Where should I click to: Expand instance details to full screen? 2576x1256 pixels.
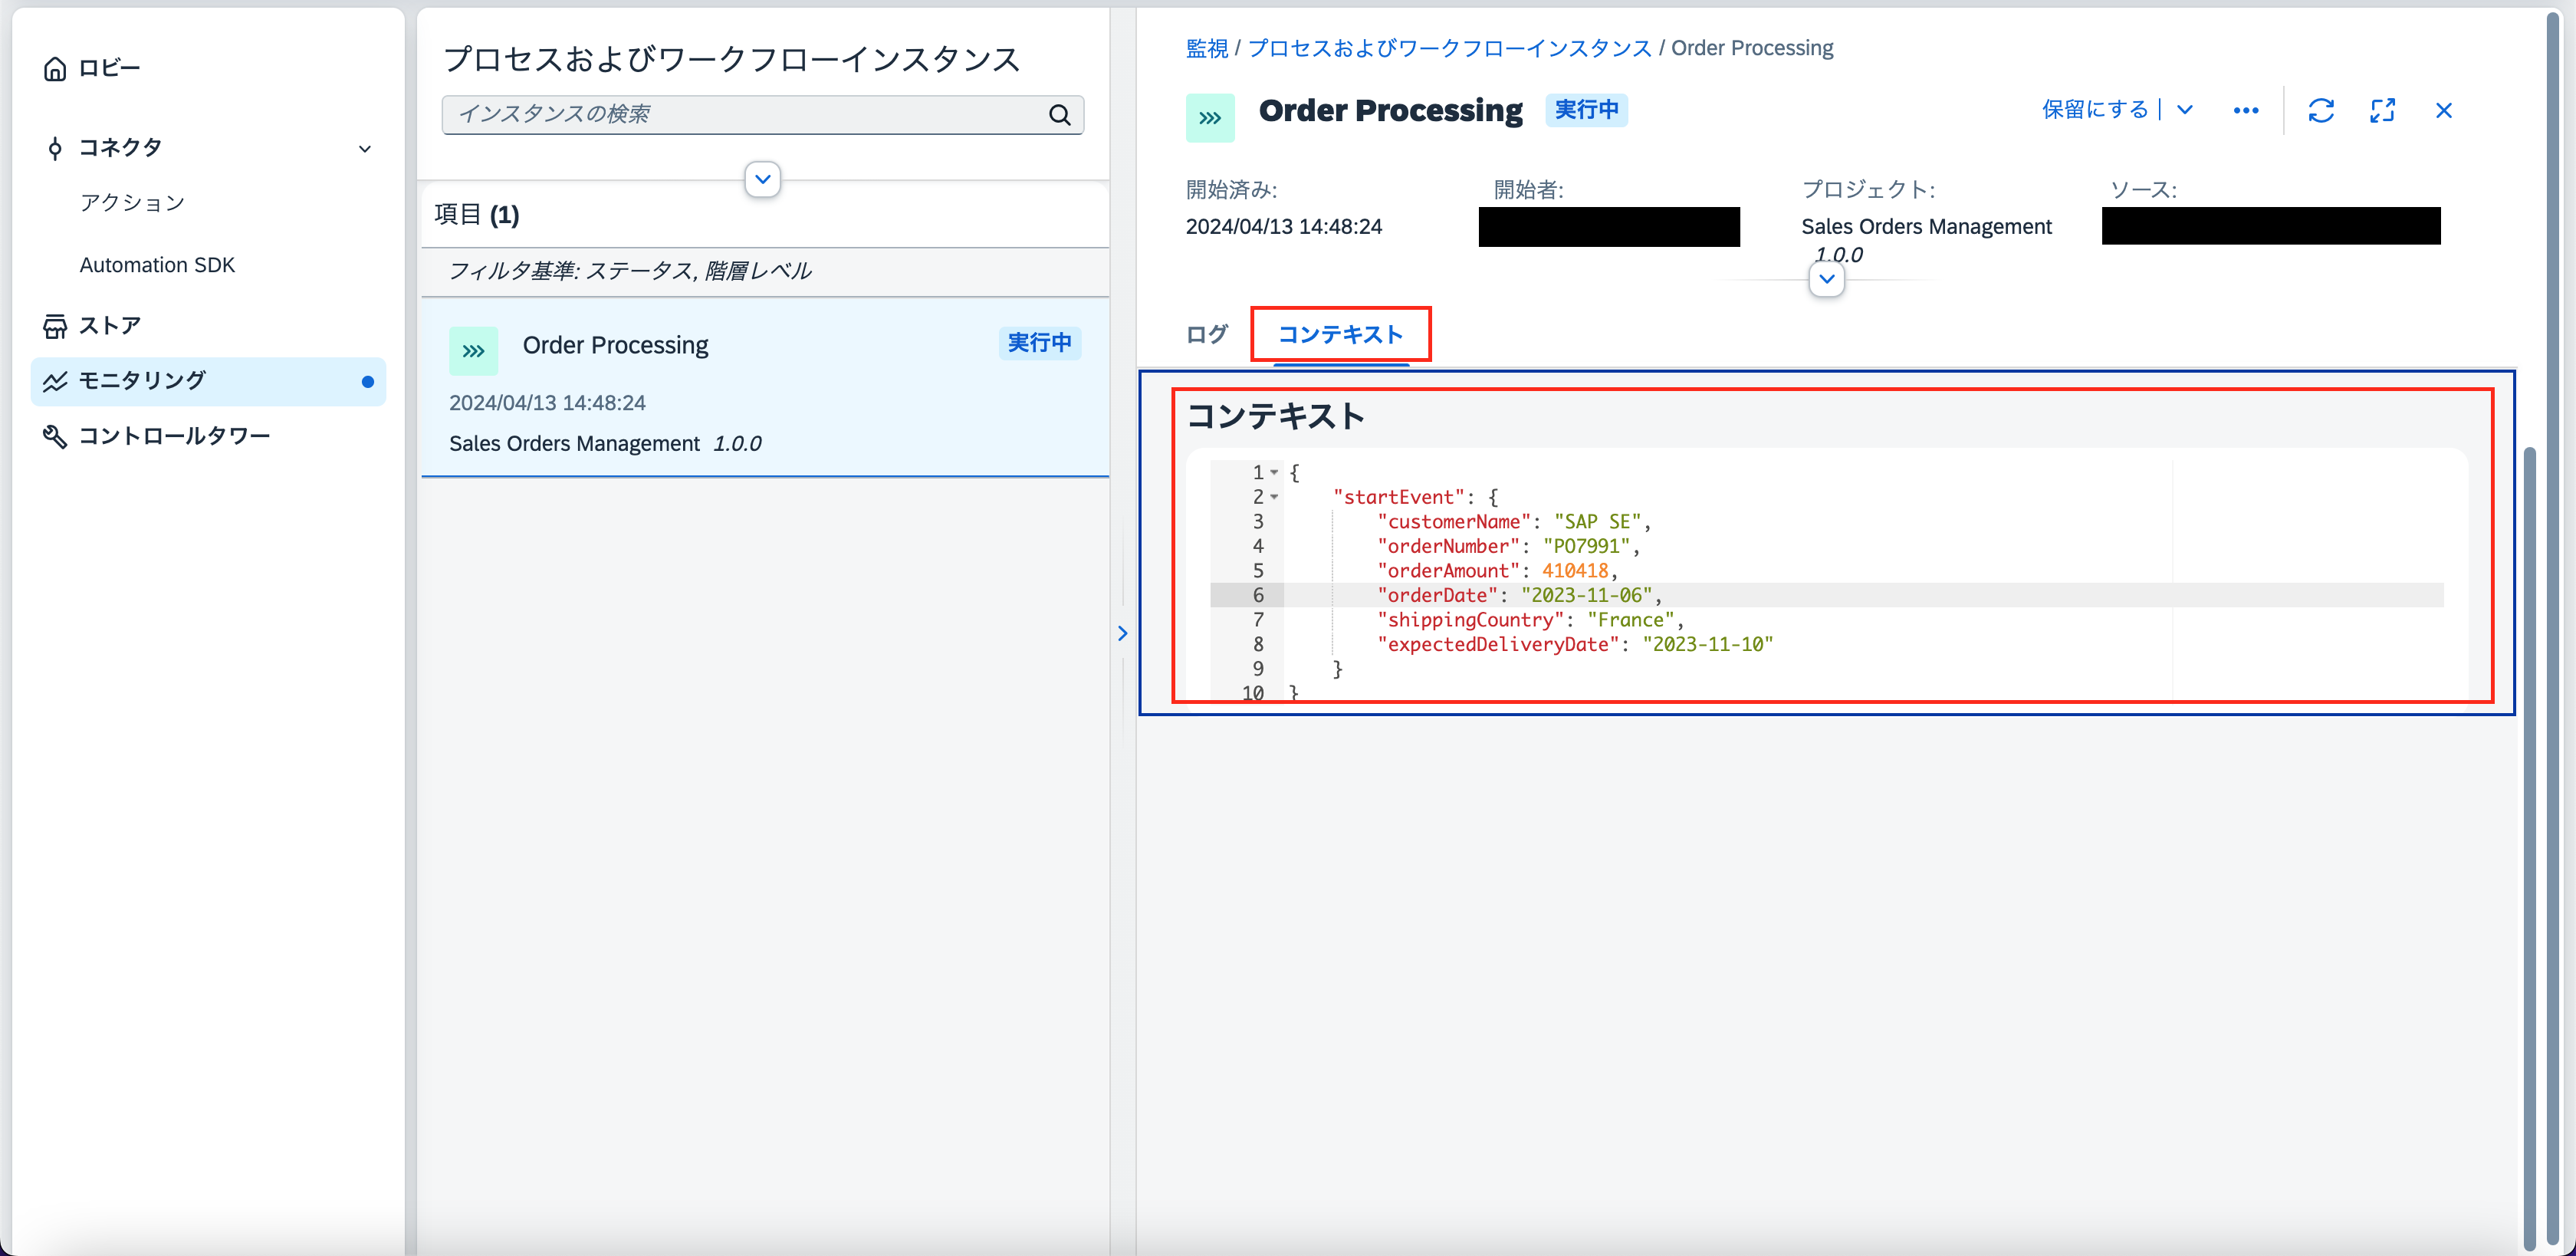tap(2383, 110)
